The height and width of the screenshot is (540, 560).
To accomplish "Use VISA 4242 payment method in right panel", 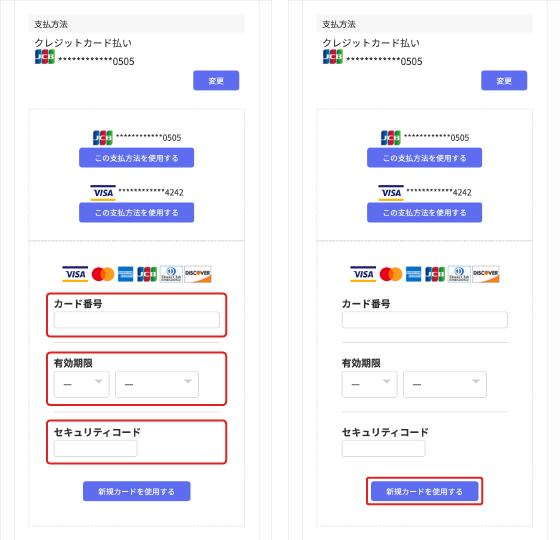I will coord(424,212).
